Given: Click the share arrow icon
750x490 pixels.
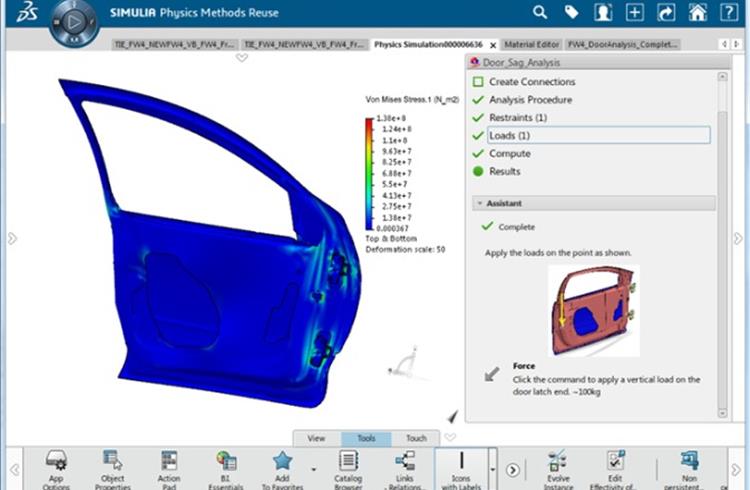Looking at the screenshot, I should coord(666,12).
